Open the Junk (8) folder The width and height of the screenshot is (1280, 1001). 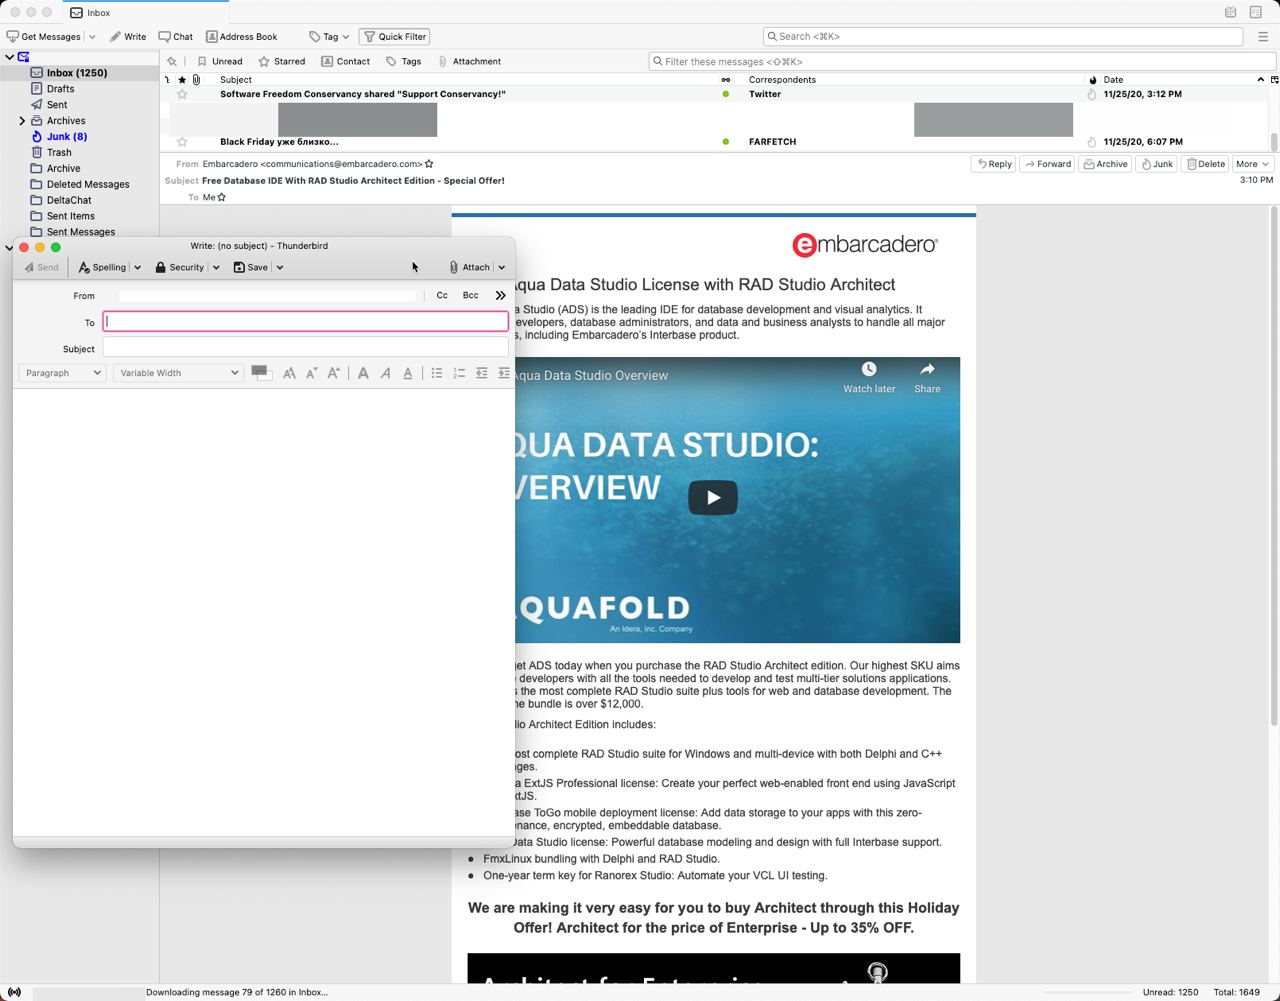[66, 137]
